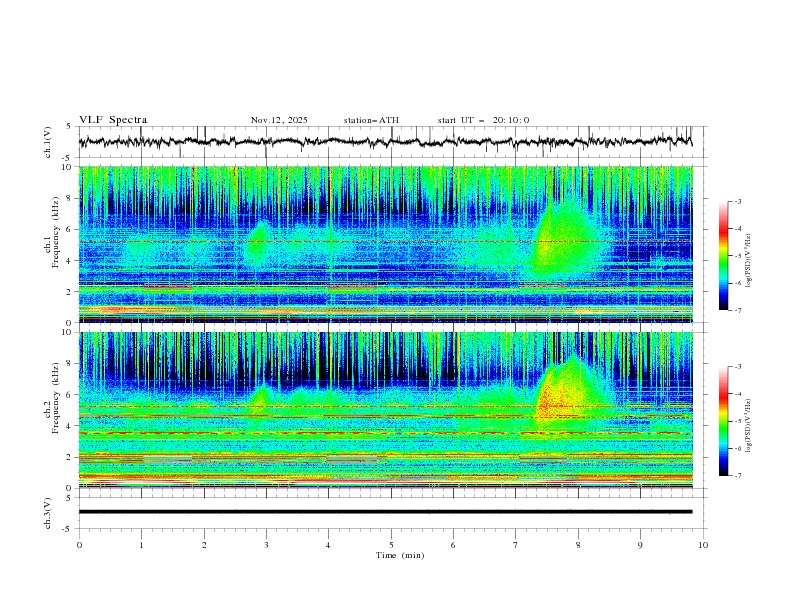The width and height of the screenshot is (792, 612).
Task: Click time axis tick label "0"
Action: coord(79,545)
